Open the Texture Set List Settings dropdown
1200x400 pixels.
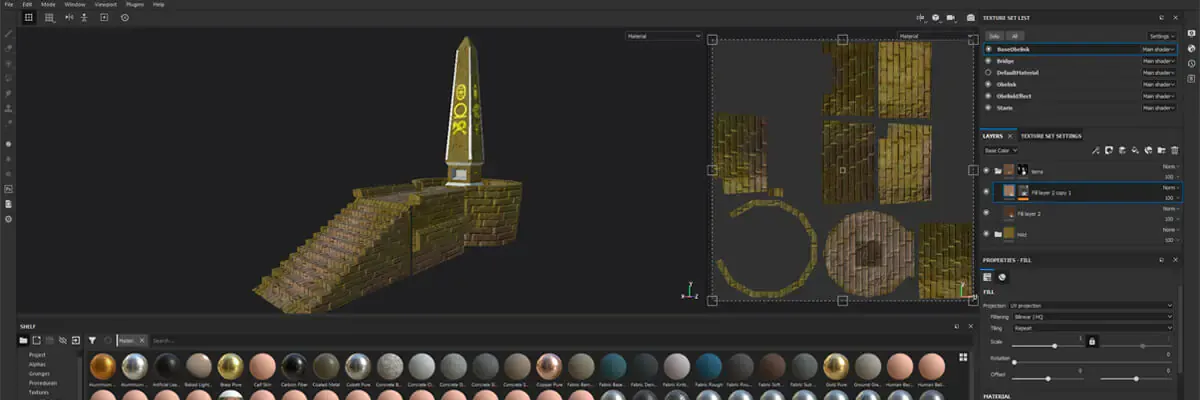(1163, 35)
